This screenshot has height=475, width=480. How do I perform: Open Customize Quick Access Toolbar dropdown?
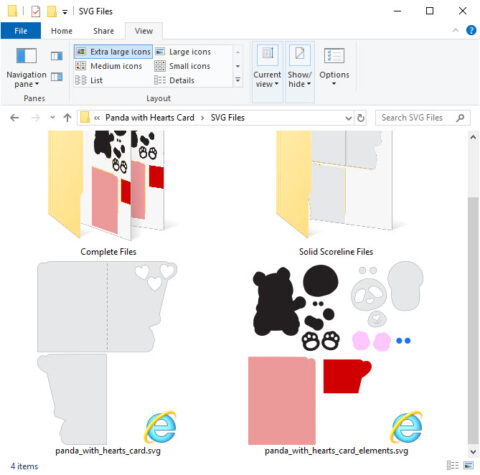coord(65,12)
